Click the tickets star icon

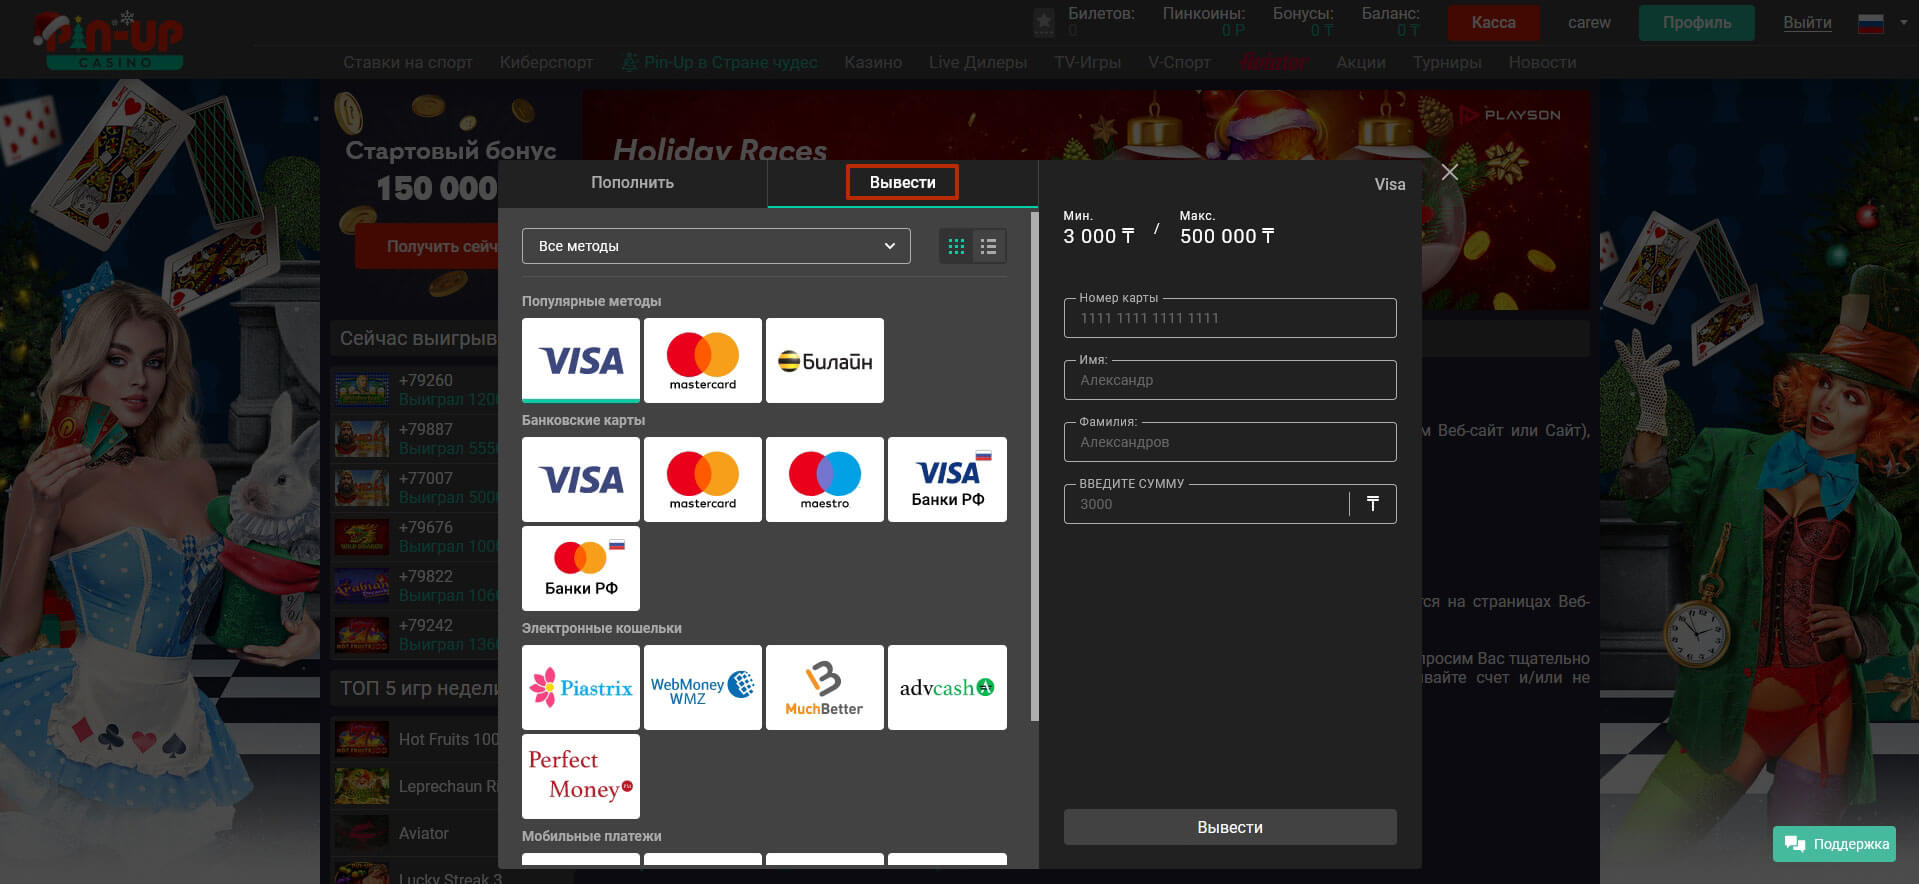[x=1043, y=22]
